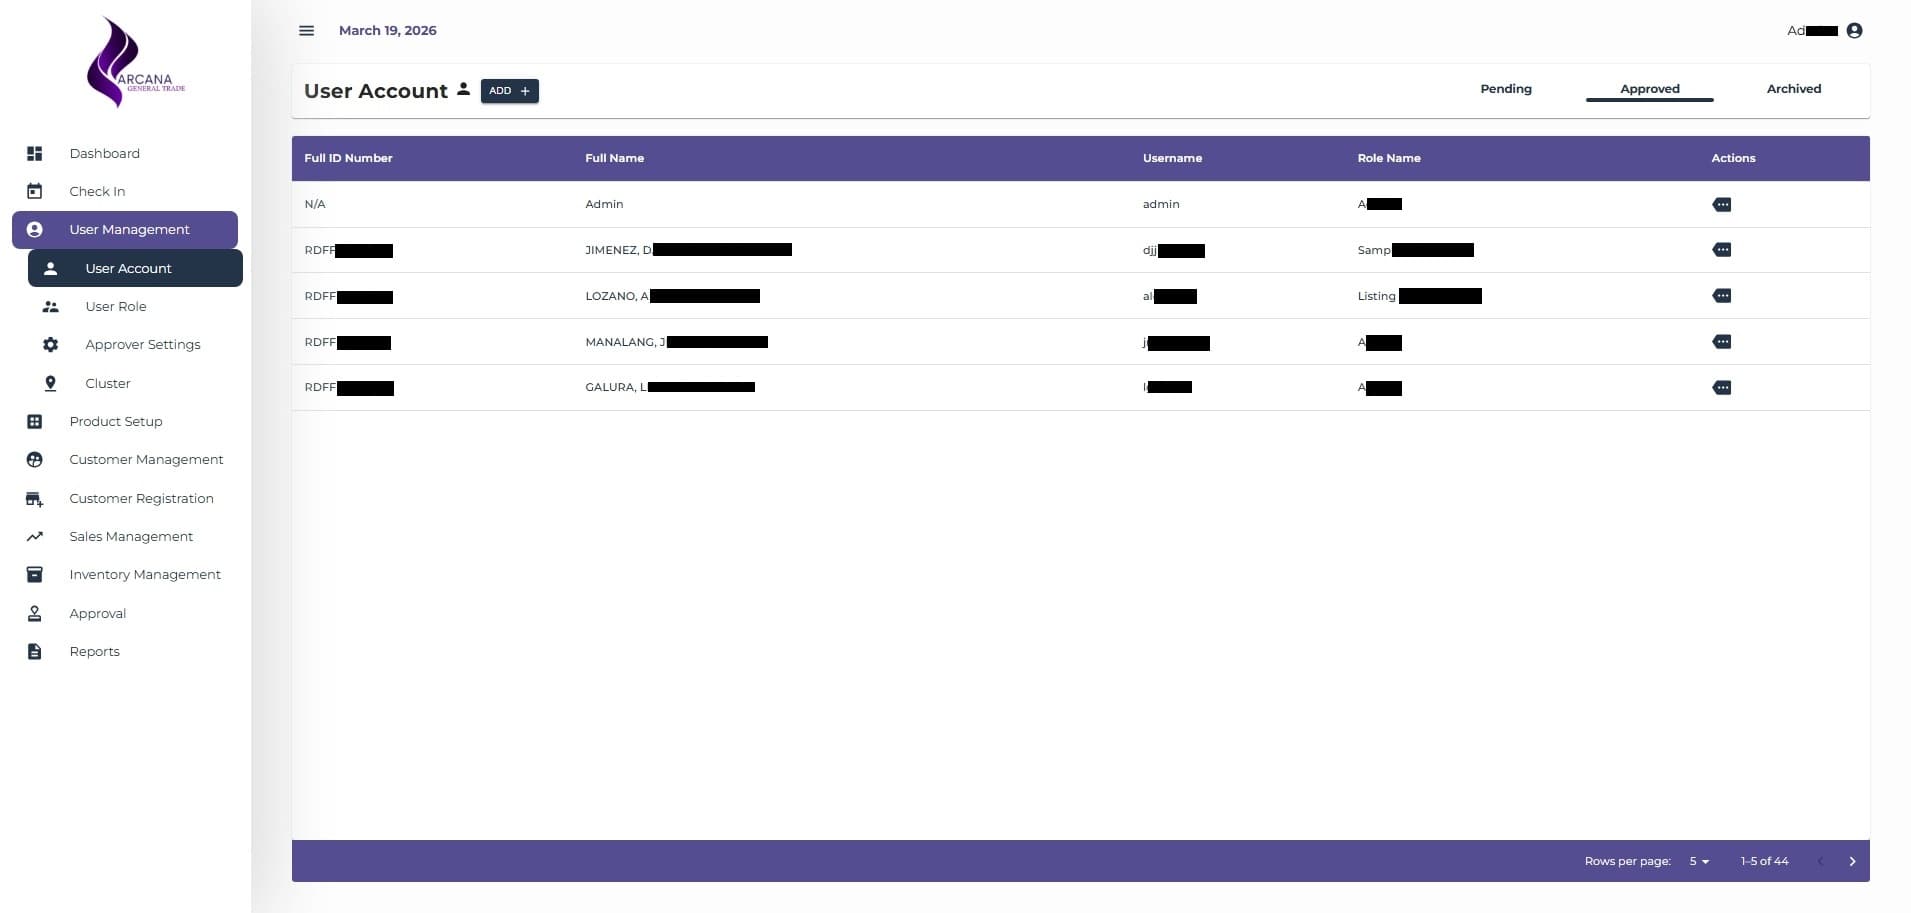Go to the next page of results
The image size is (1911, 913).
tap(1852, 861)
